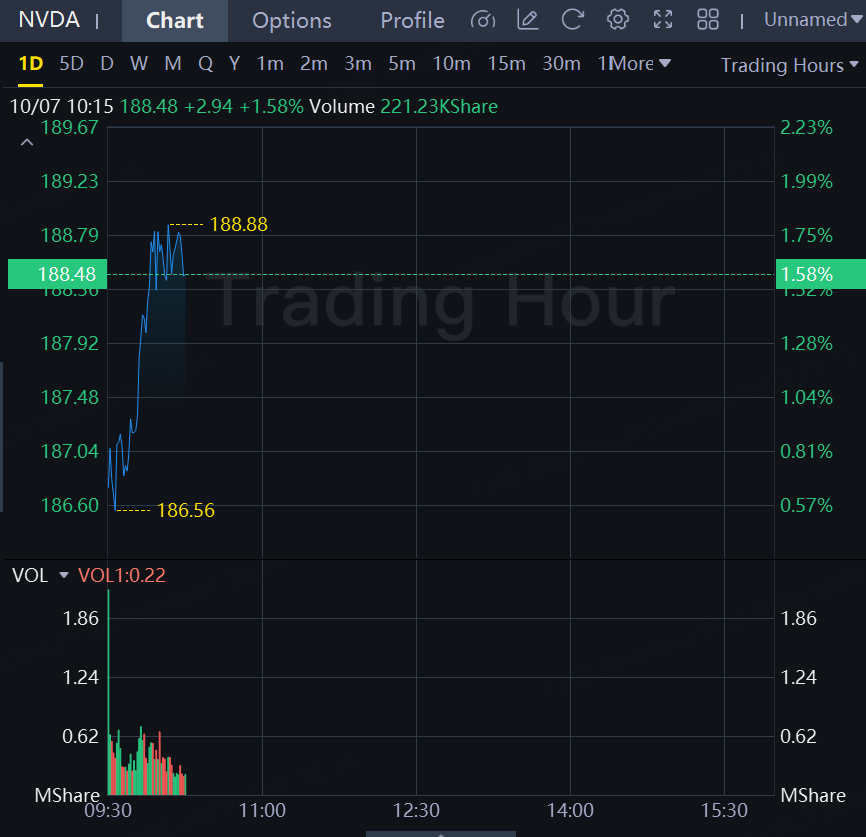
Task: Click the 188.88 high price marker
Action: point(239,224)
